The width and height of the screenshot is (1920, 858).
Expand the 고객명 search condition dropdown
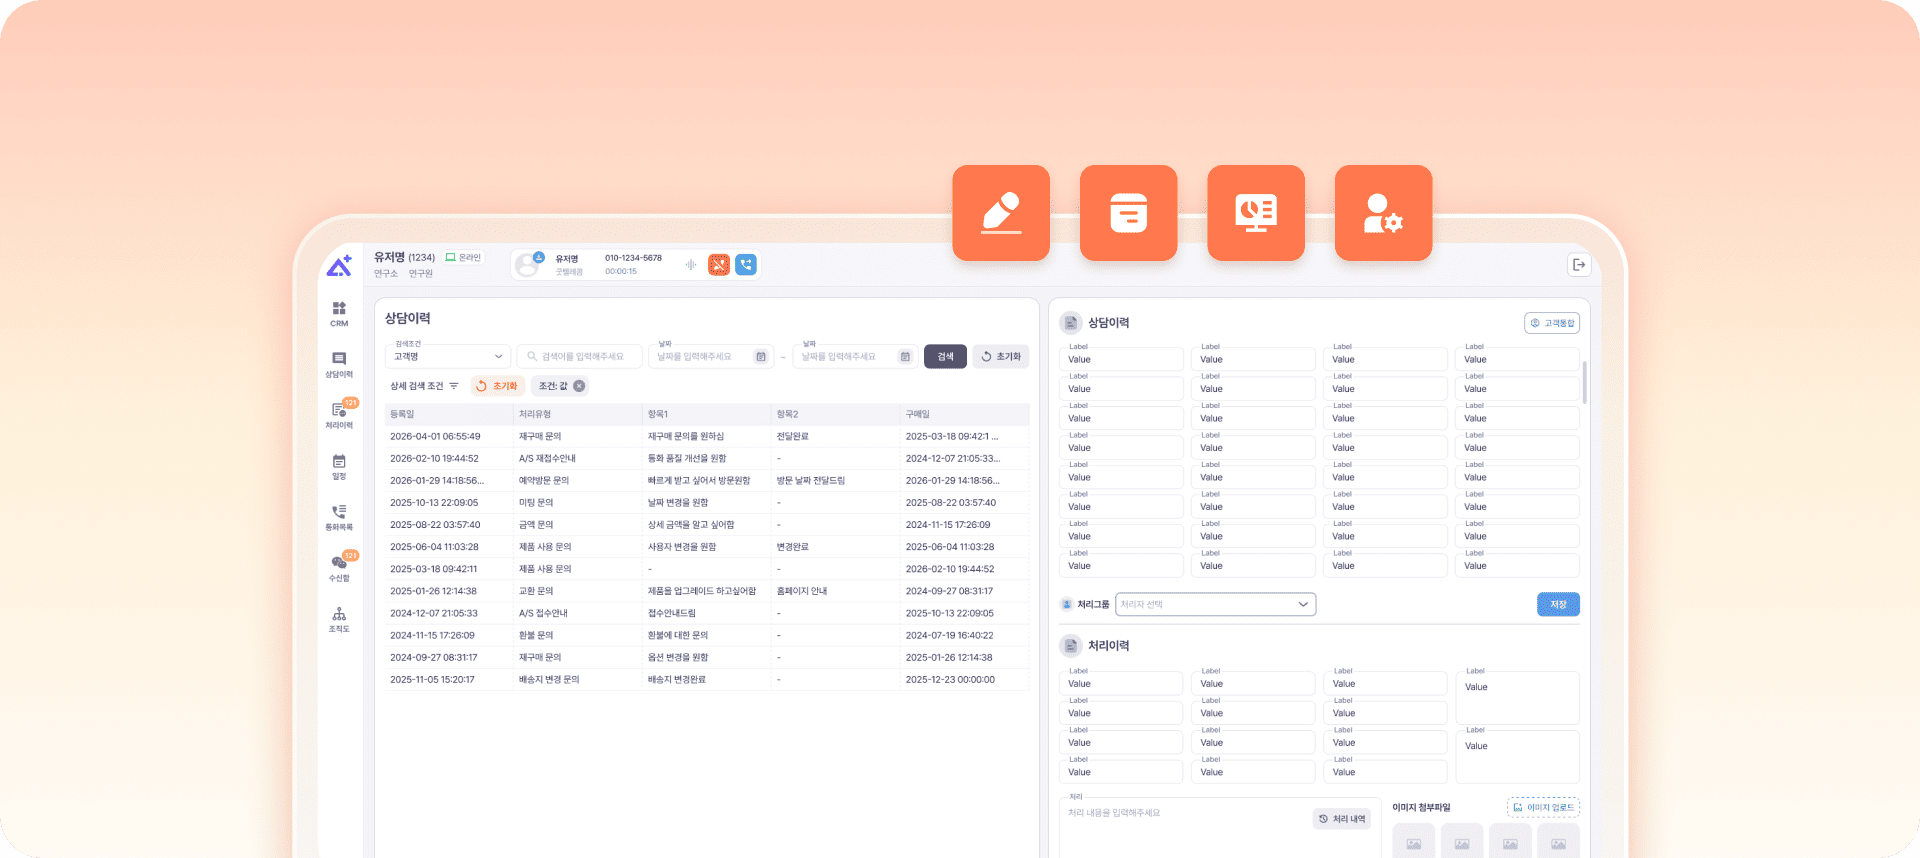pos(448,357)
